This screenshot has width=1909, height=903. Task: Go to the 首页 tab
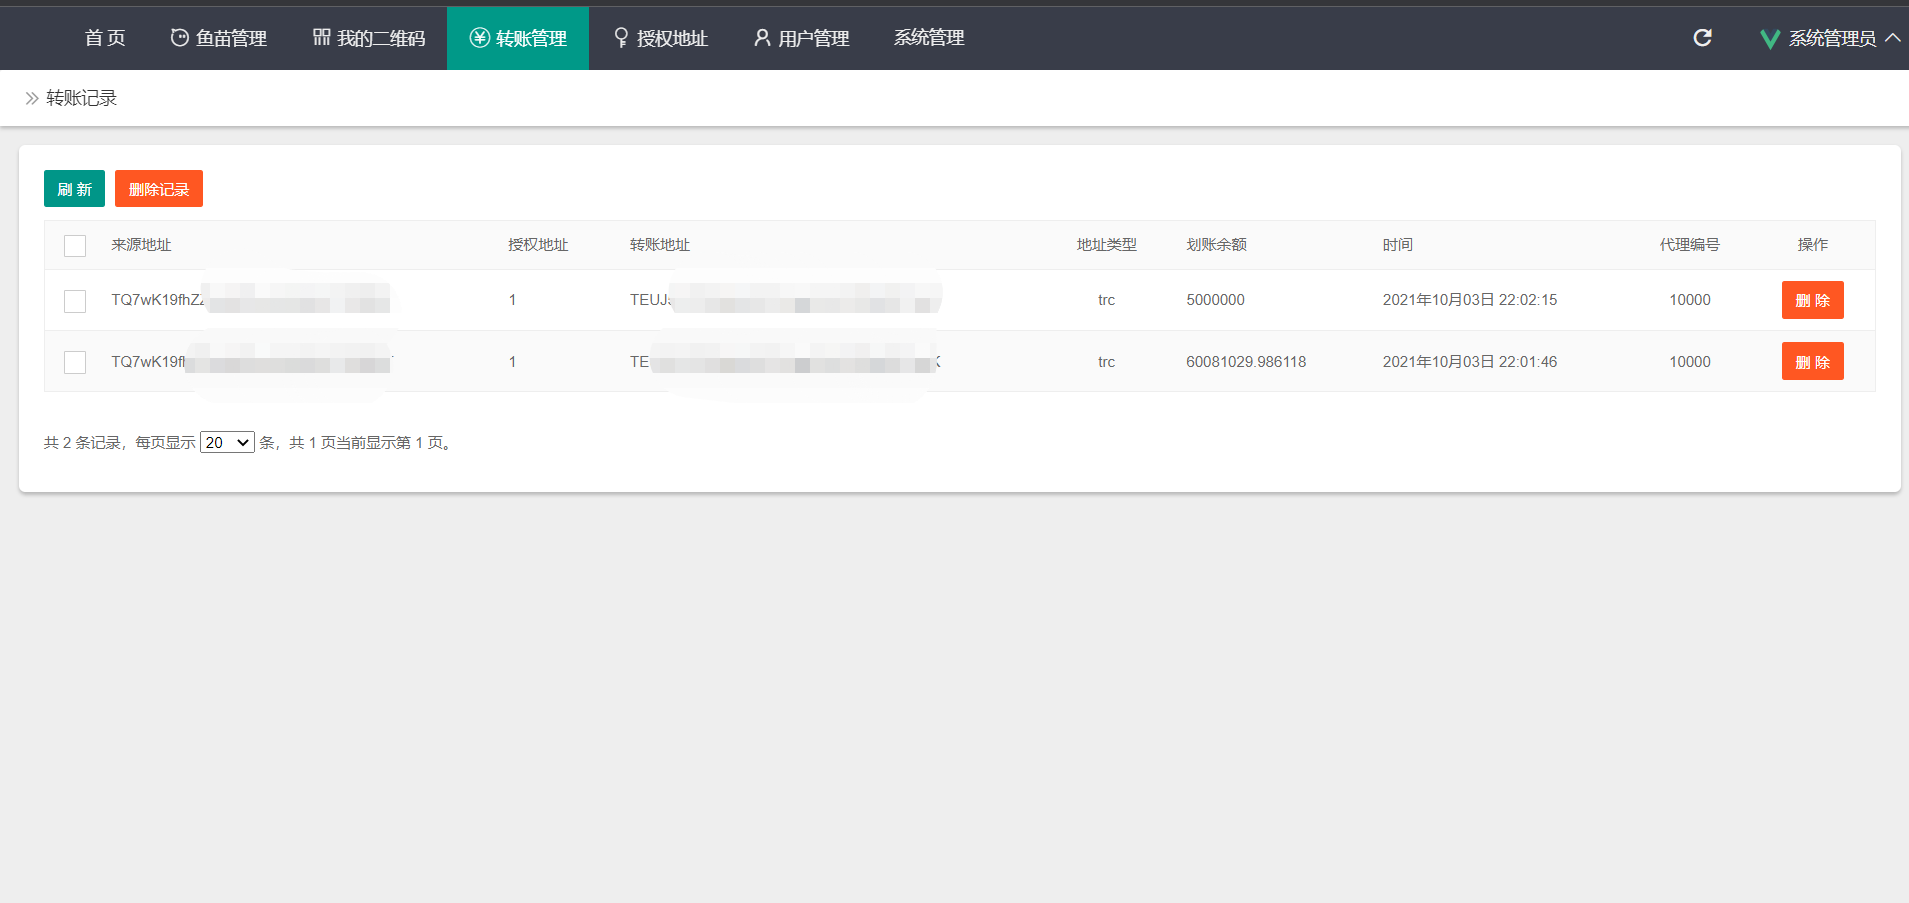[x=105, y=38]
